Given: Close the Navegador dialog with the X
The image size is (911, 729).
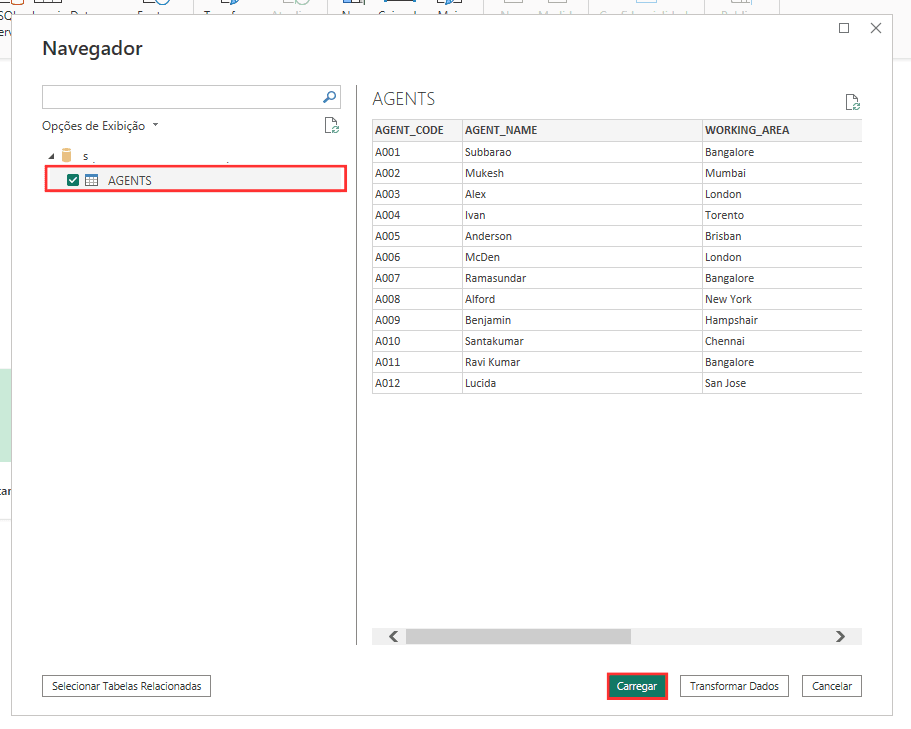Looking at the screenshot, I should (x=876, y=28).
